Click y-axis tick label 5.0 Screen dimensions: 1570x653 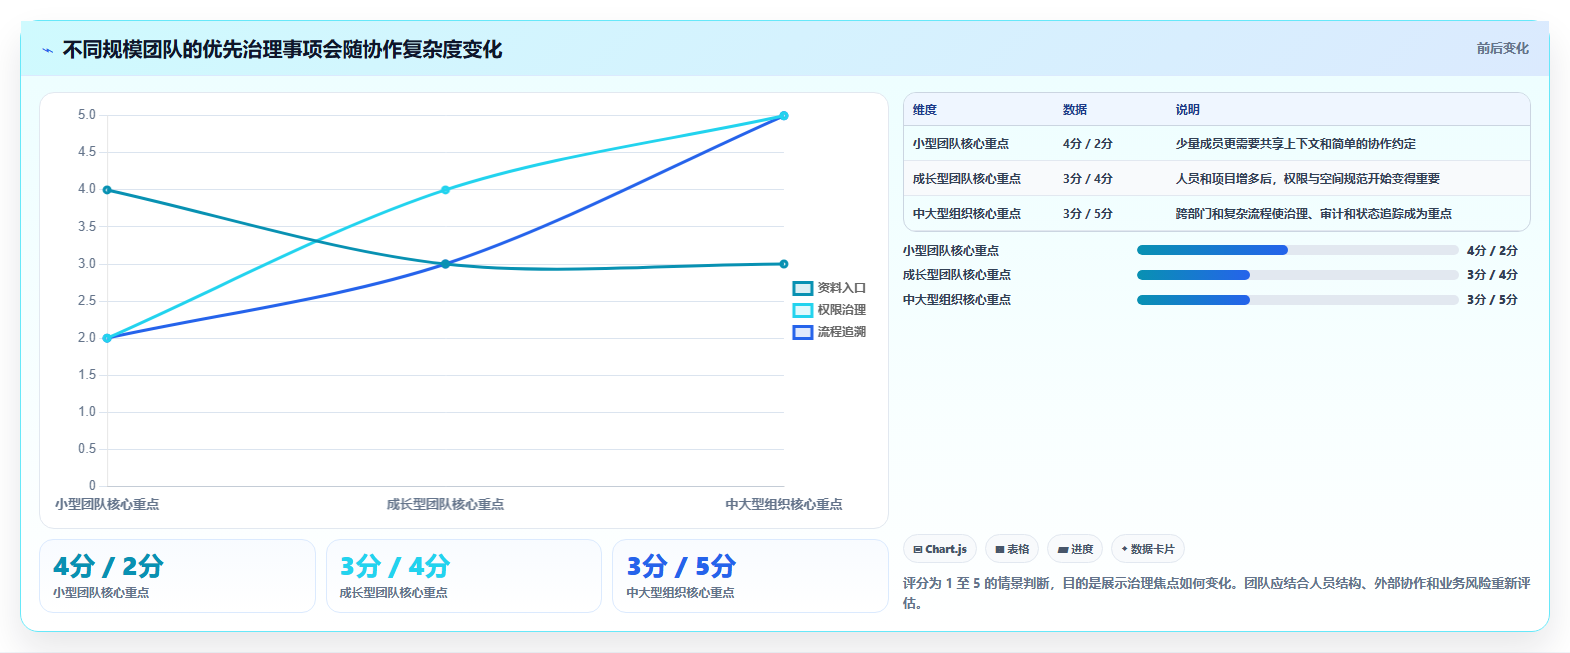pos(87,115)
